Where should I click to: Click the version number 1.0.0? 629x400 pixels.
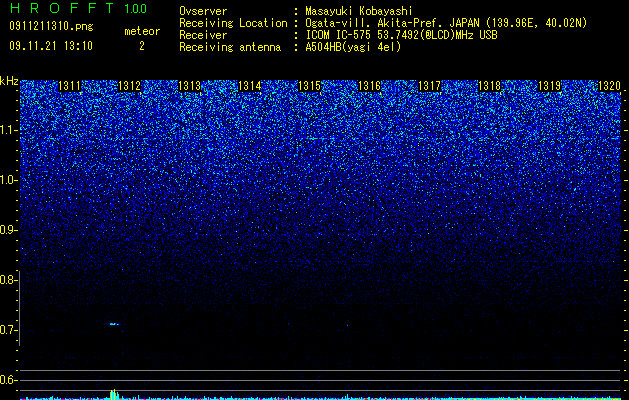[136, 9]
